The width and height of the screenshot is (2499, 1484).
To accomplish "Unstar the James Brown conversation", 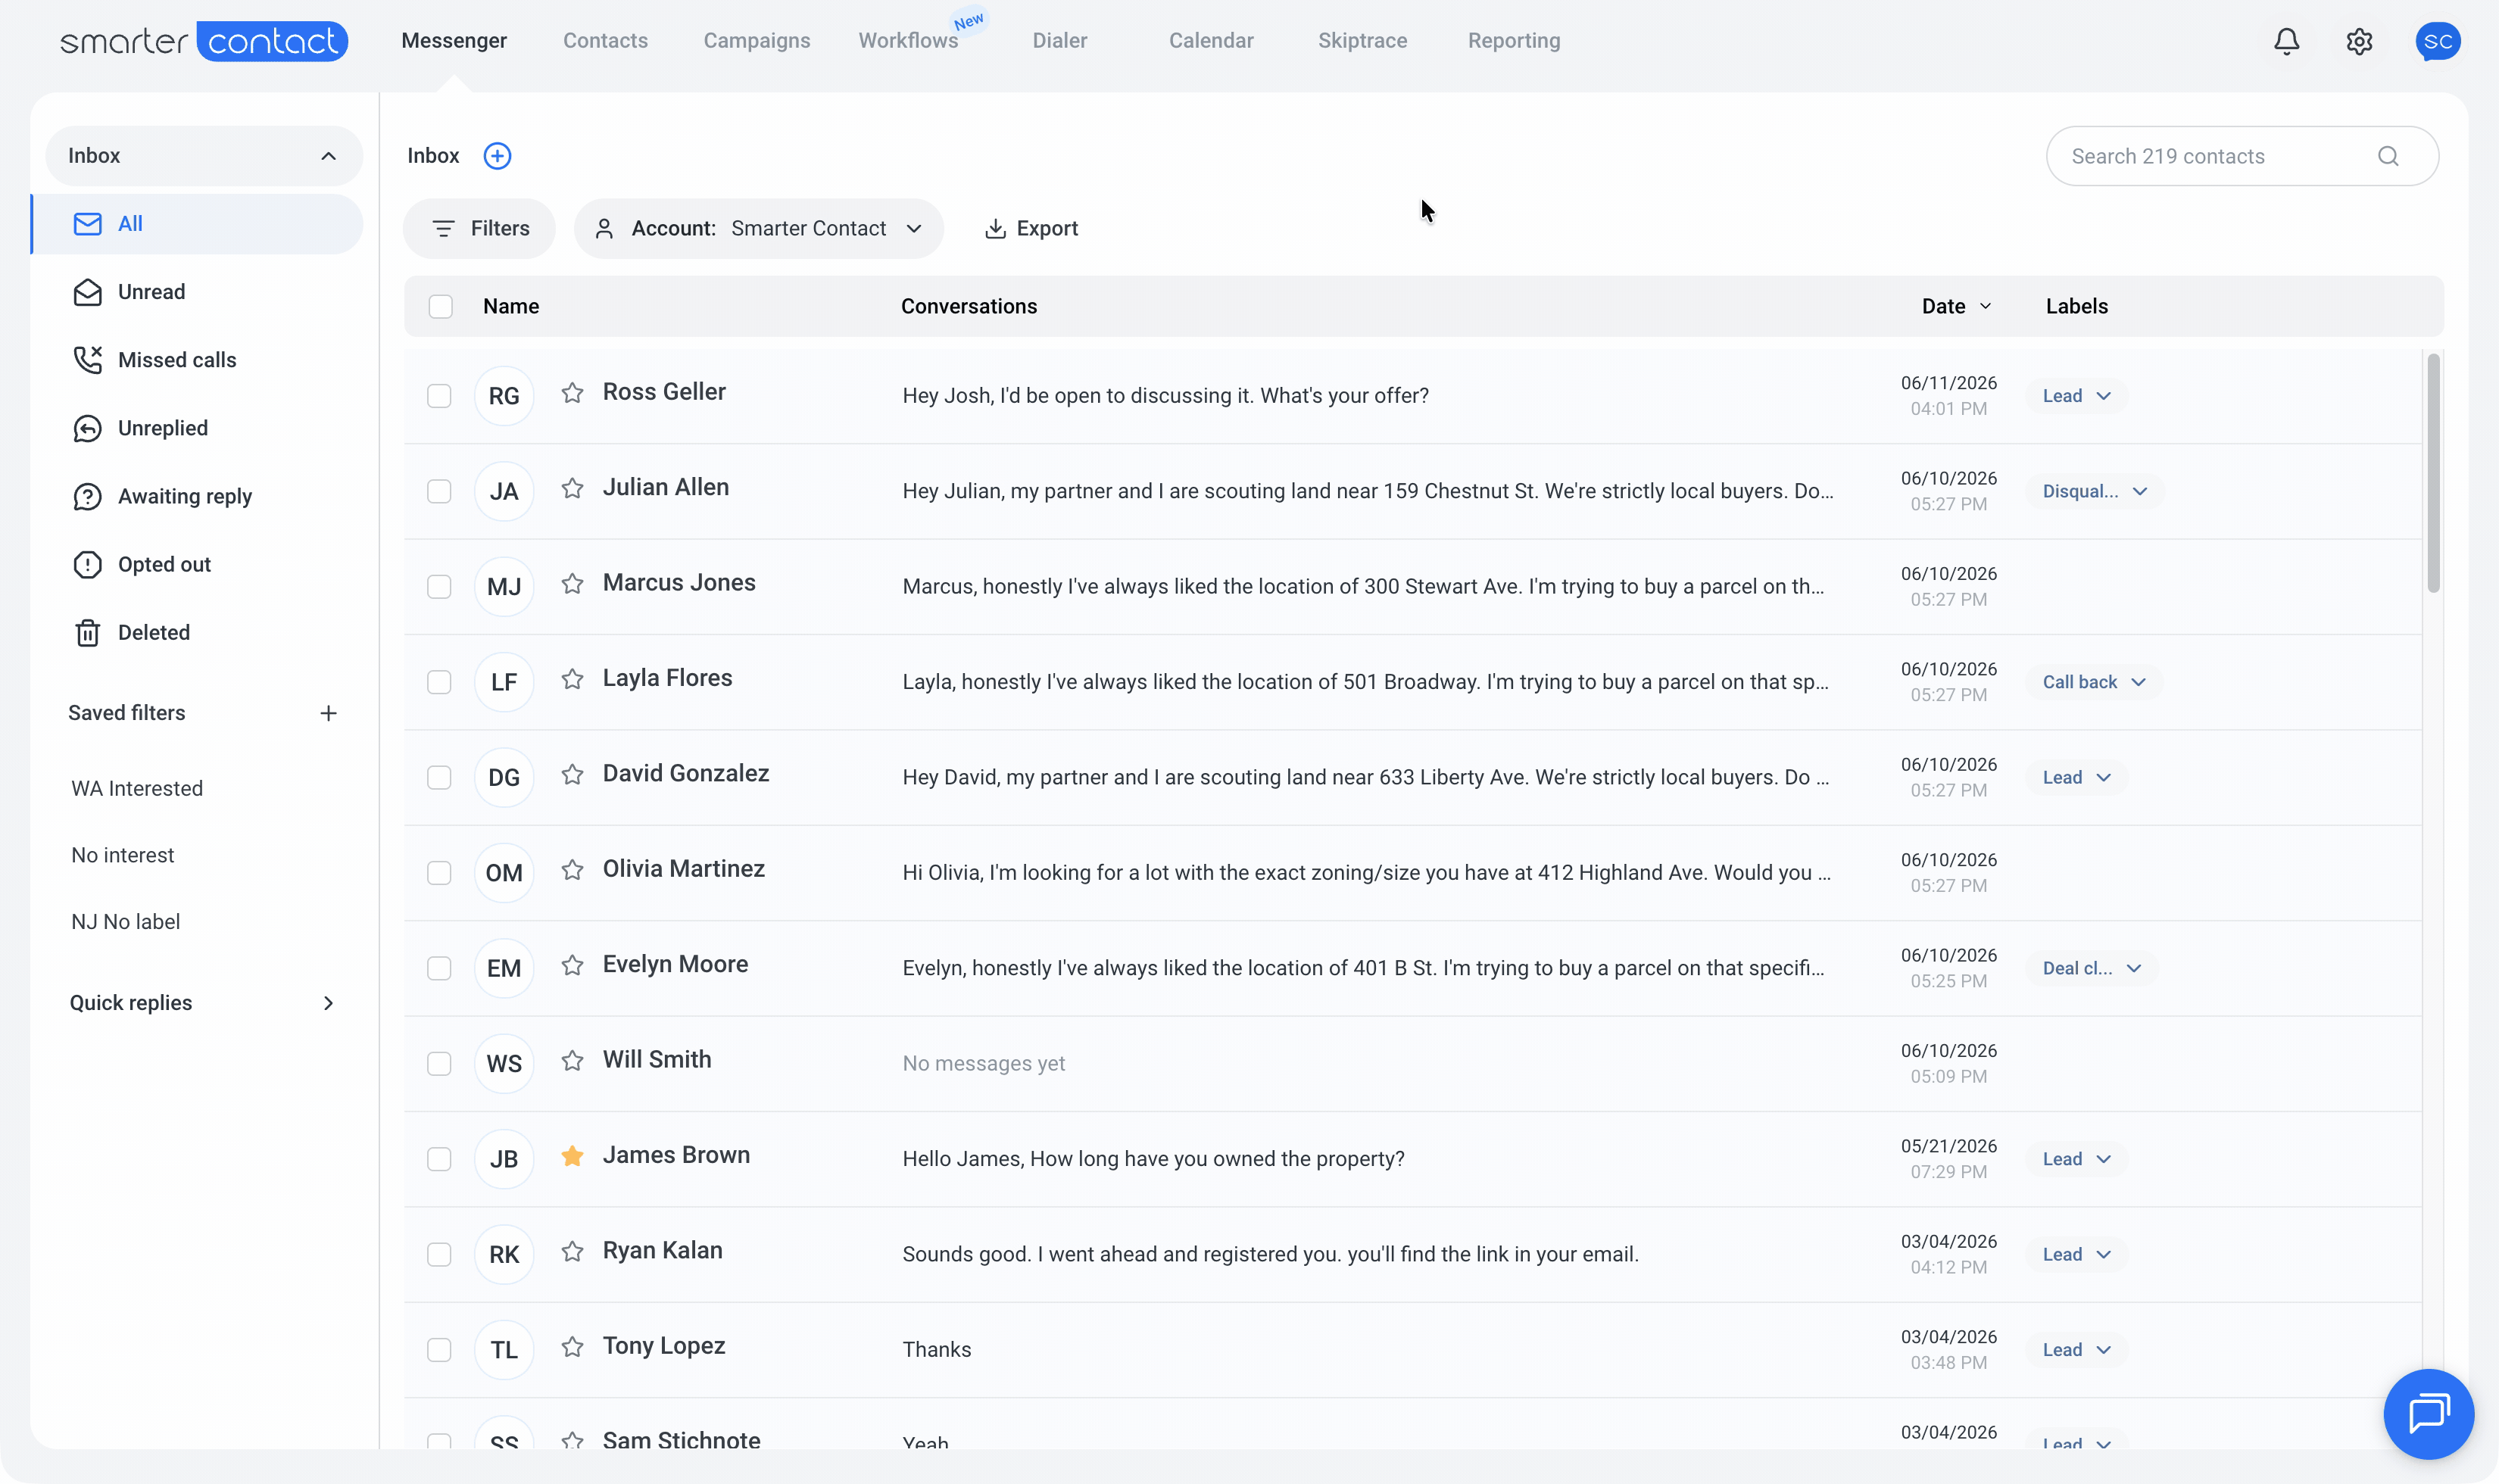I will [572, 1156].
